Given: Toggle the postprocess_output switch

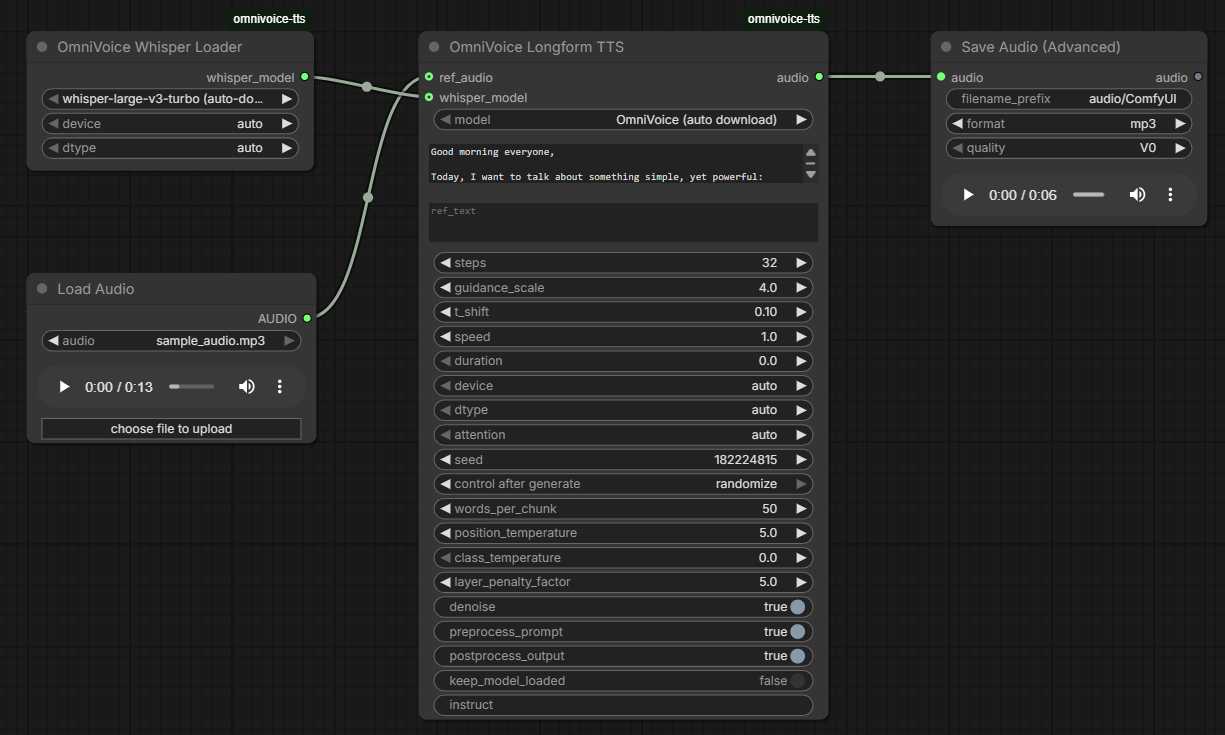Looking at the screenshot, I should 797,656.
